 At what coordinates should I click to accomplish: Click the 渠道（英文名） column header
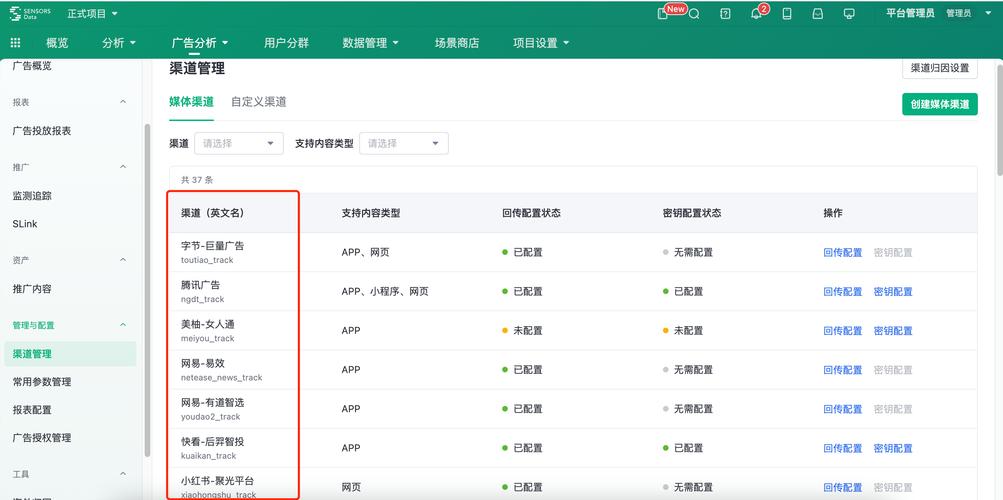(212, 213)
